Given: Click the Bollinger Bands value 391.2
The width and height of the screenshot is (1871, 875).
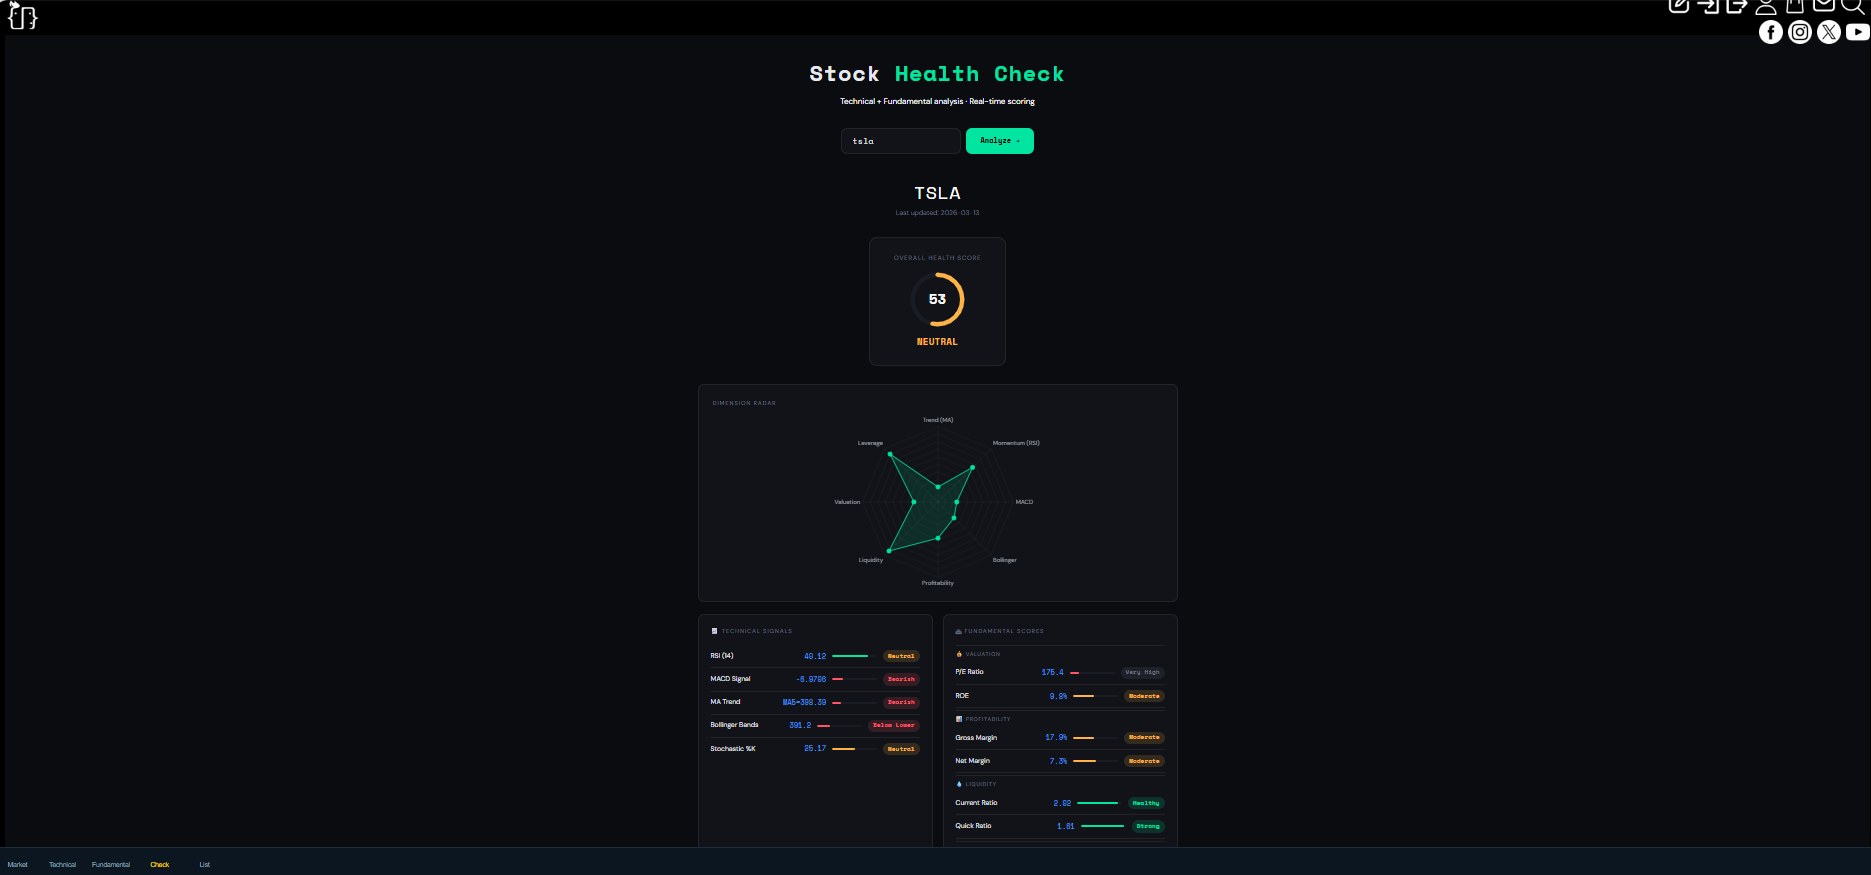Looking at the screenshot, I should 800,725.
